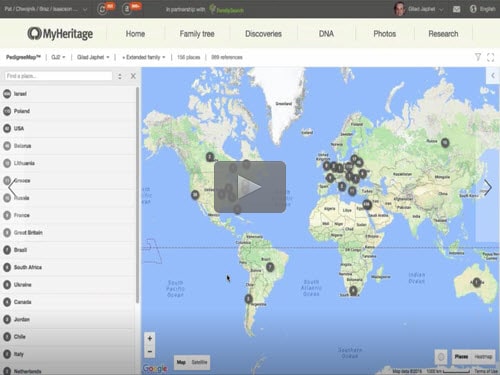Select Brazil in places list
The image size is (500, 375).
(68, 250)
